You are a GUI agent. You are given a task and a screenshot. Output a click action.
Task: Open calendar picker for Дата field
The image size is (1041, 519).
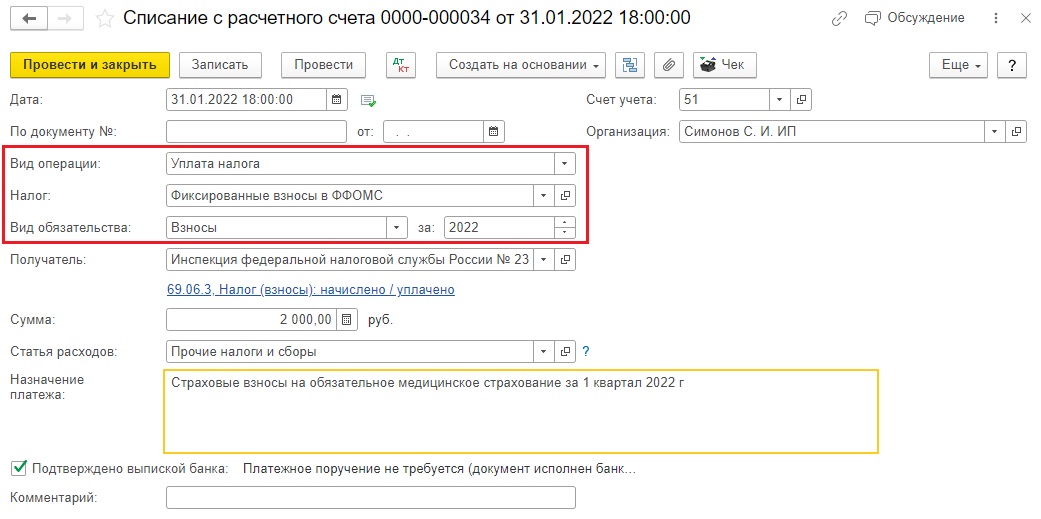(x=337, y=100)
